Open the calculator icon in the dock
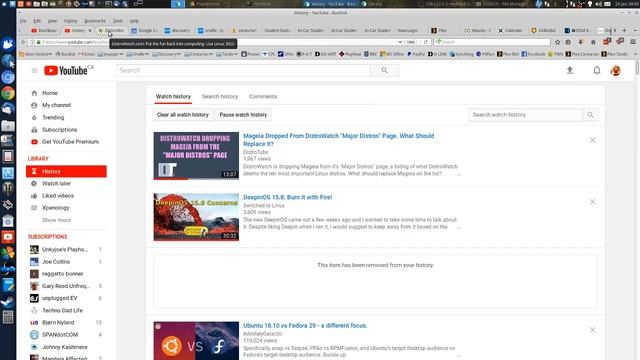Viewport: 640px width, 360px height. click(x=8, y=317)
